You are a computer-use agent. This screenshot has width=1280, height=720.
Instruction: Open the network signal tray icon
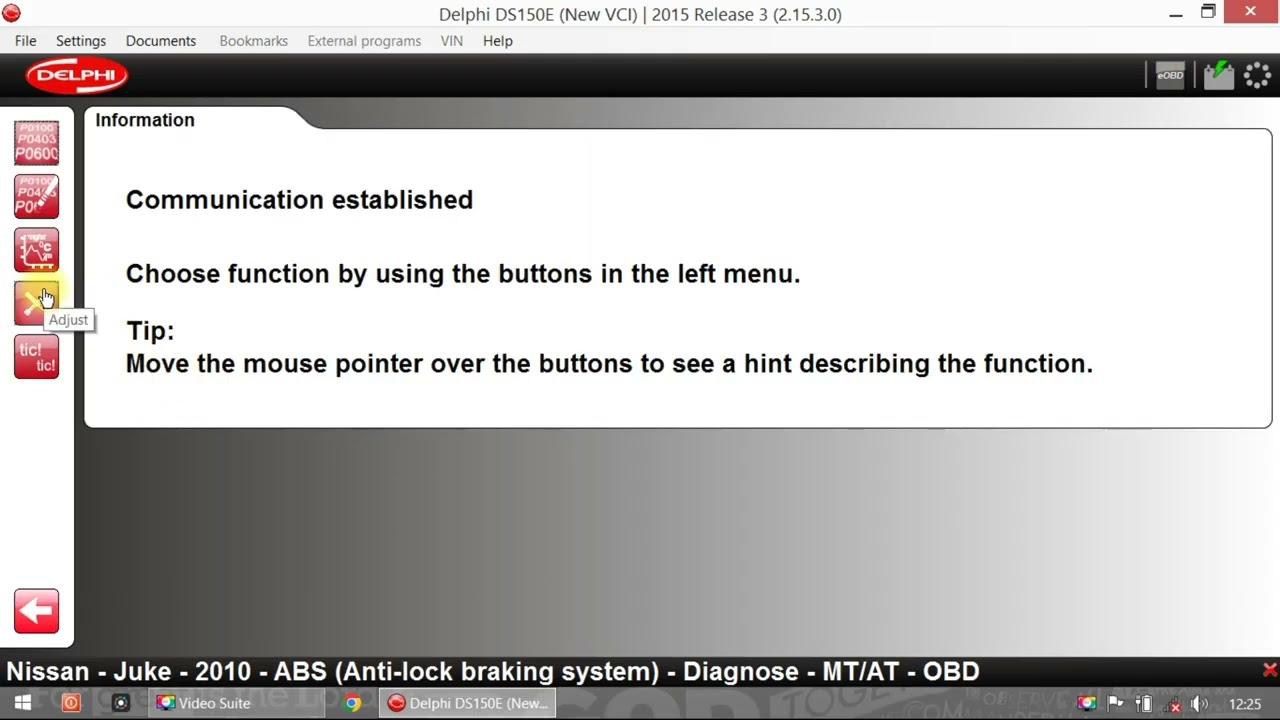pos(1171,704)
